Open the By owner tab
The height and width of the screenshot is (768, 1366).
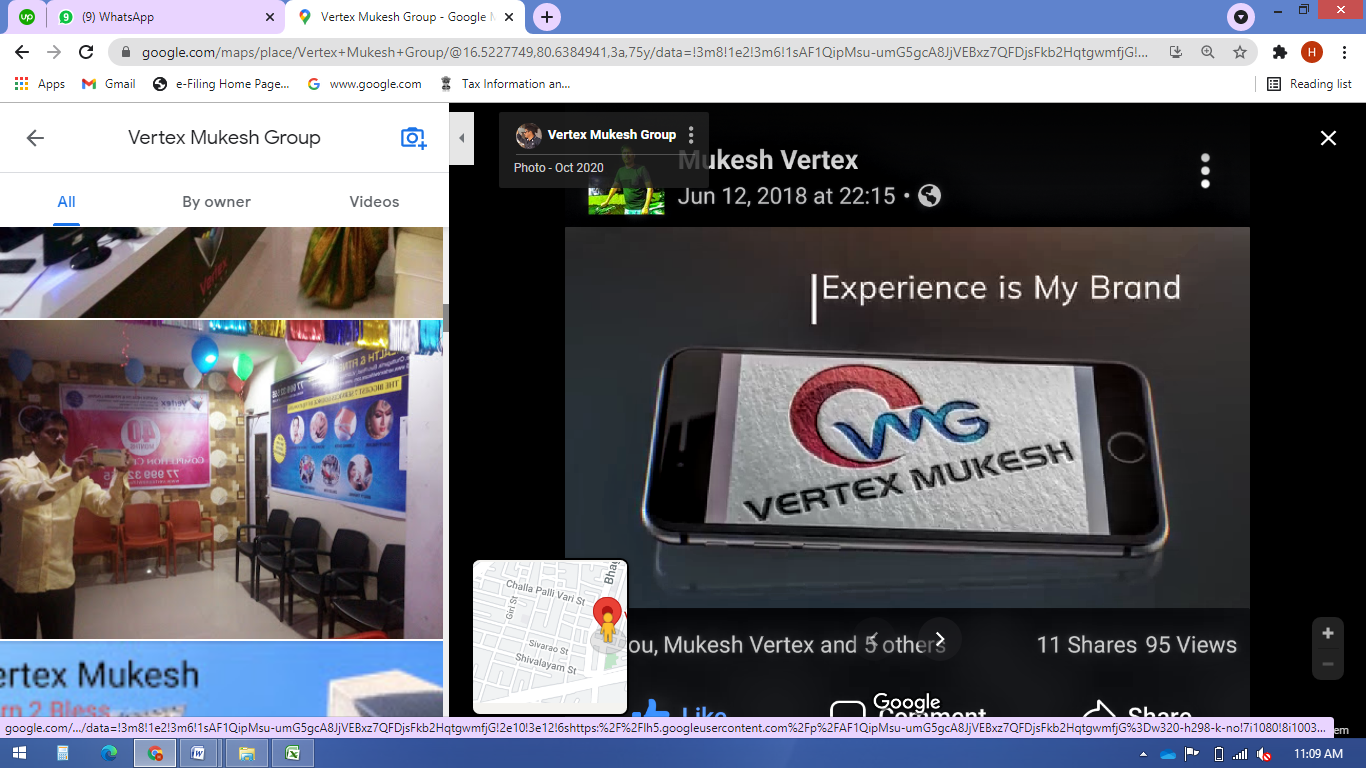217,201
